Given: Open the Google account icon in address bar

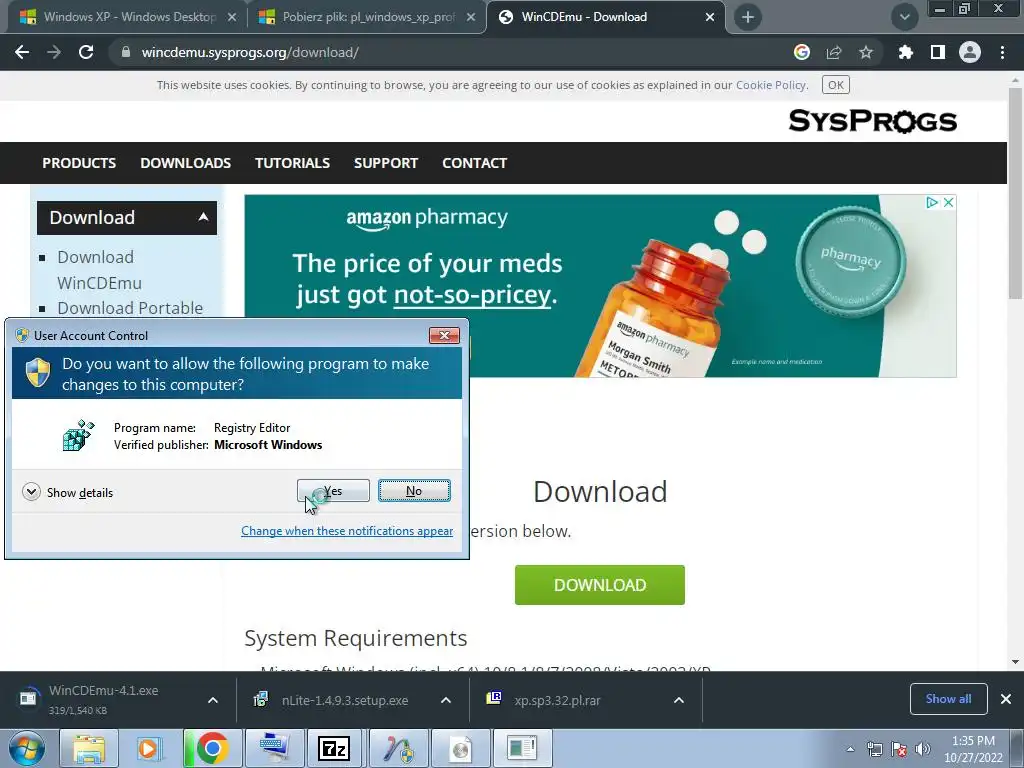Looking at the screenshot, I should pos(801,52).
